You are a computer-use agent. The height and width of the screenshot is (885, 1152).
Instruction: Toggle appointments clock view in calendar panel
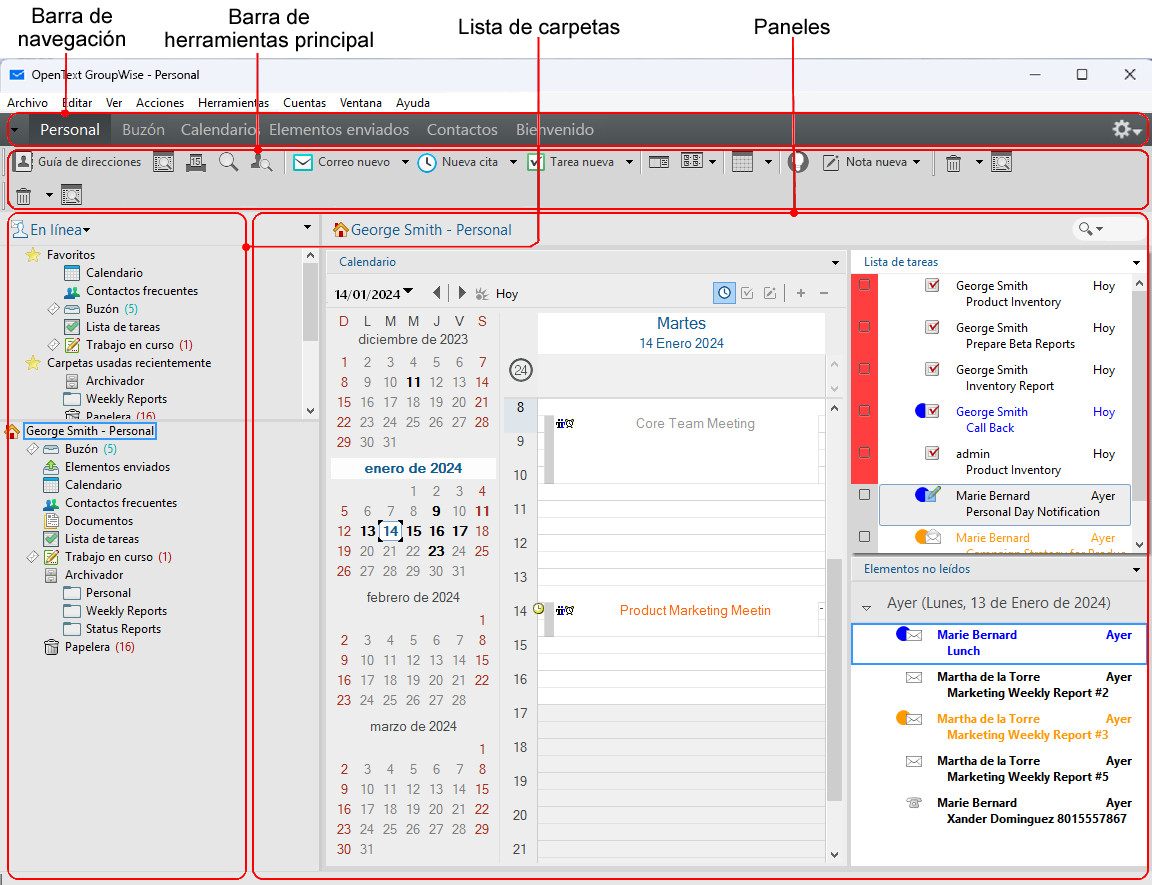(724, 293)
